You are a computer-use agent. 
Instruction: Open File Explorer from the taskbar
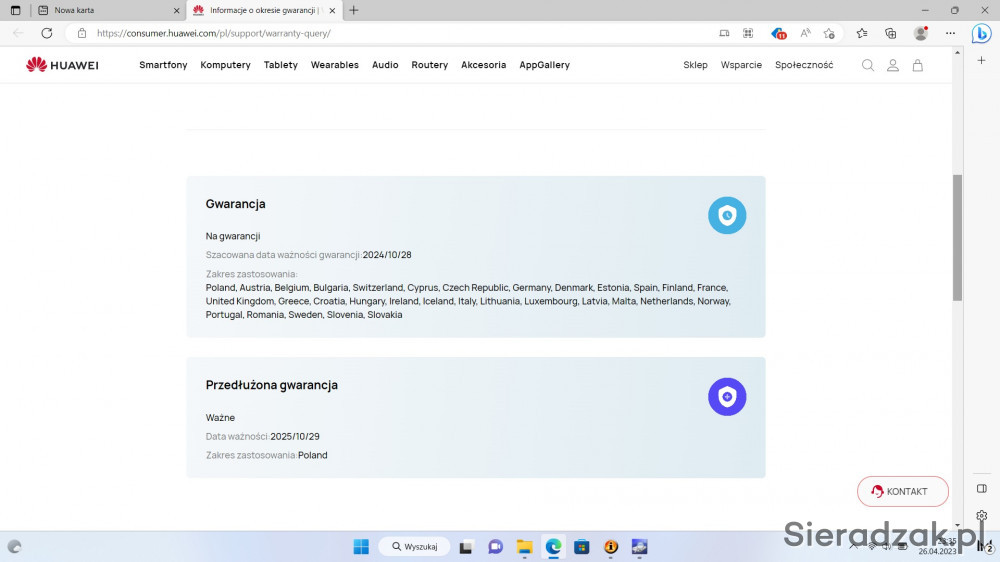coord(524,547)
